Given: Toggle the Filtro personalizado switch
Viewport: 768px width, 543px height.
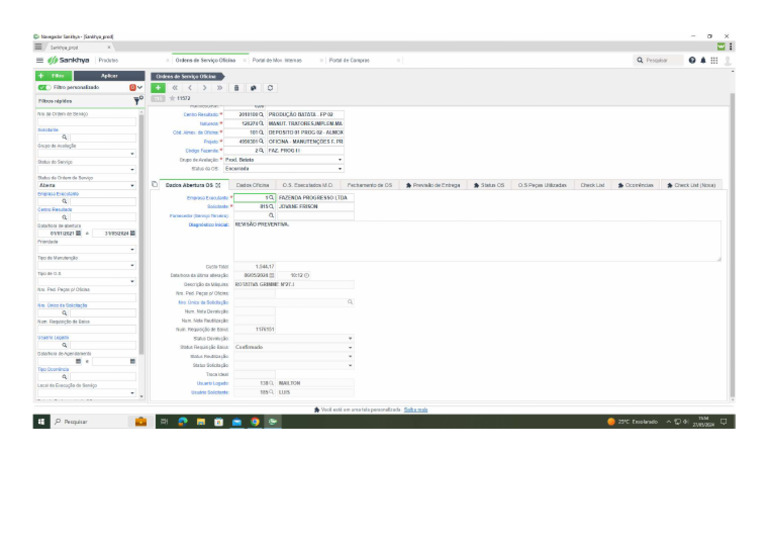Looking at the screenshot, I should pyautogui.click(x=45, y=87).
